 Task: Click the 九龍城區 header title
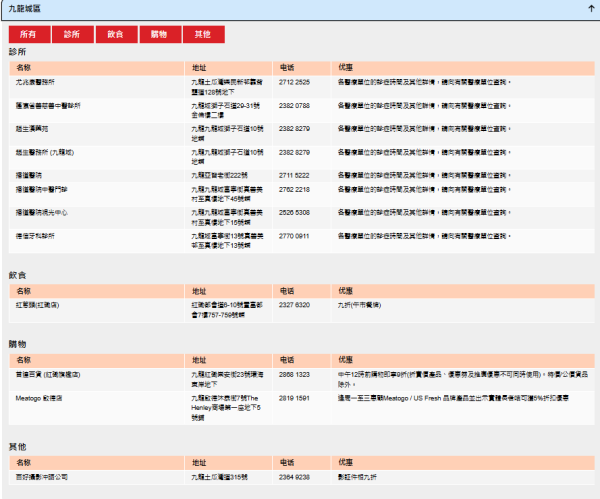(x=24, y=8)
